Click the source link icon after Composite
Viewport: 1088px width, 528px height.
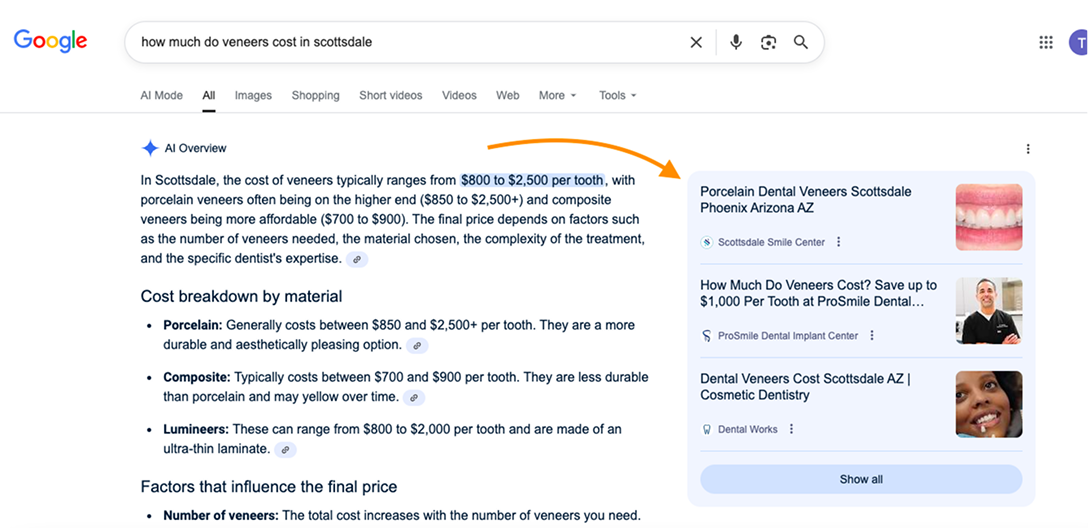click(413, 397)
